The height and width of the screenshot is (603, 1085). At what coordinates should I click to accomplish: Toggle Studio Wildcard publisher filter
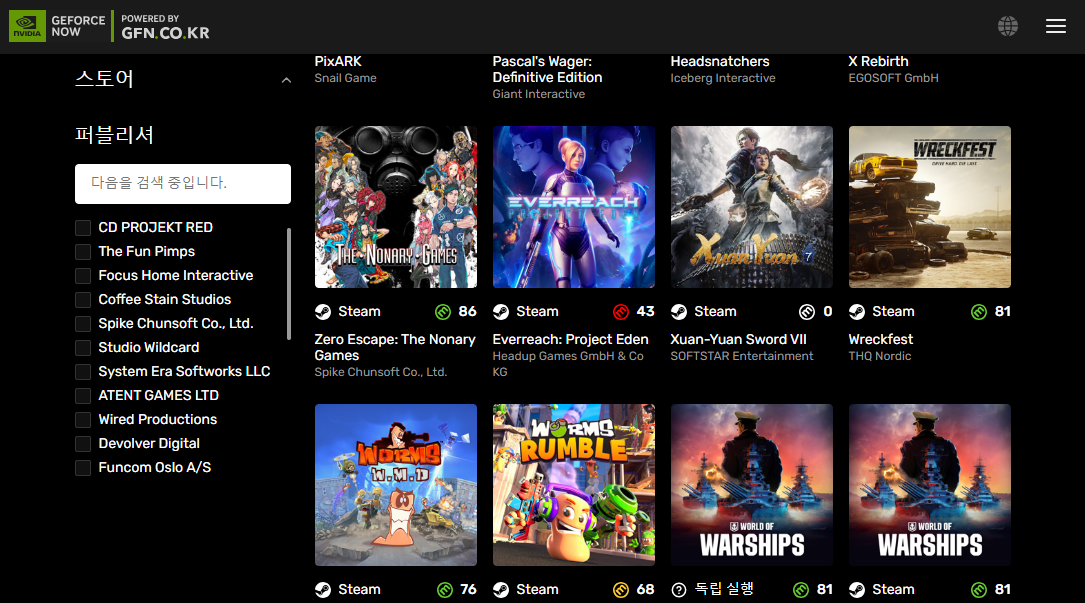[x=83, y=348]
